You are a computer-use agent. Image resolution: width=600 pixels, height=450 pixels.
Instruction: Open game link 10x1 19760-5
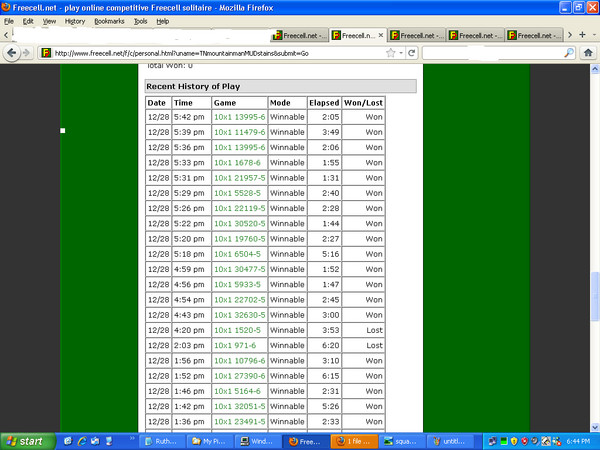239,239
